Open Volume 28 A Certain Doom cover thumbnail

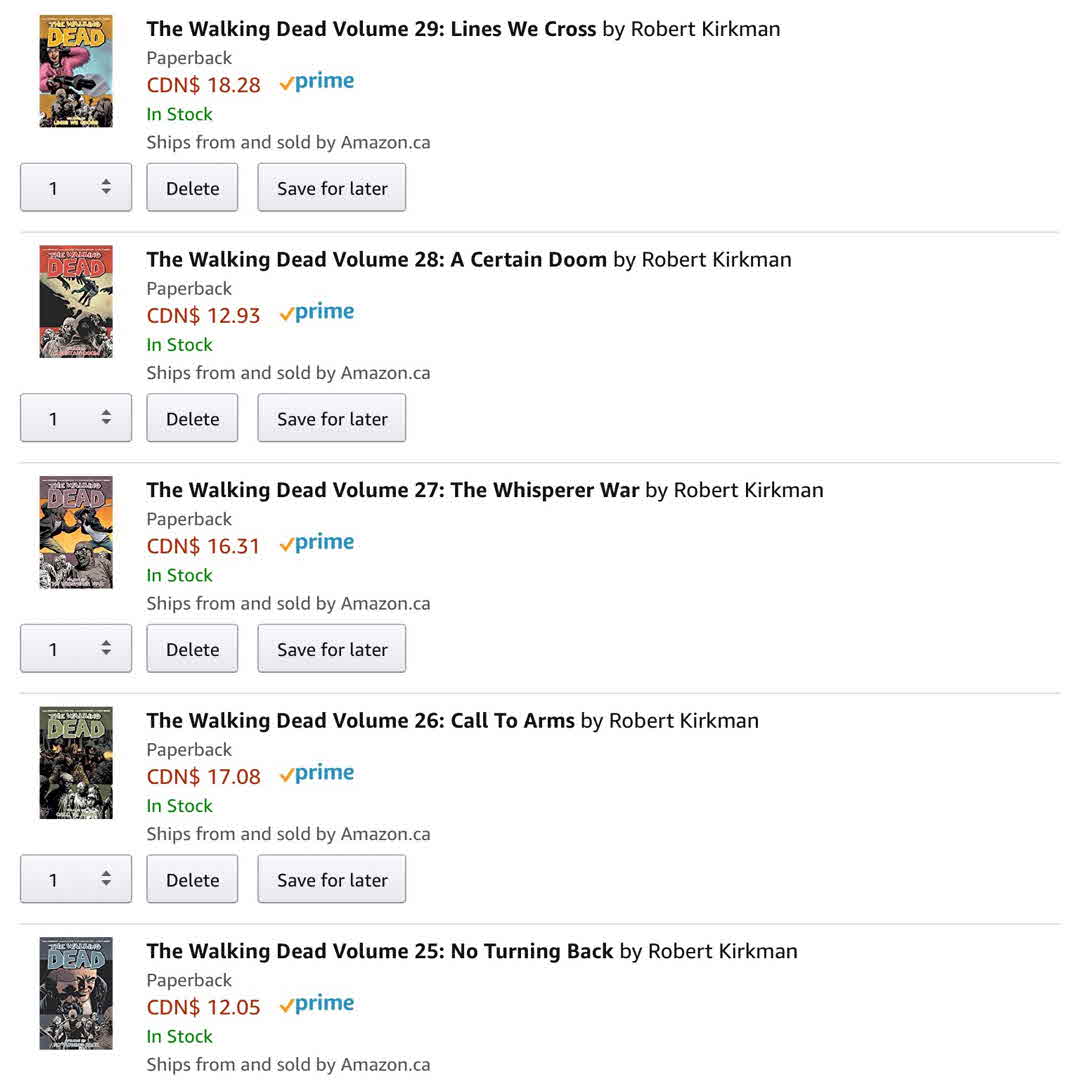(76, 302)
